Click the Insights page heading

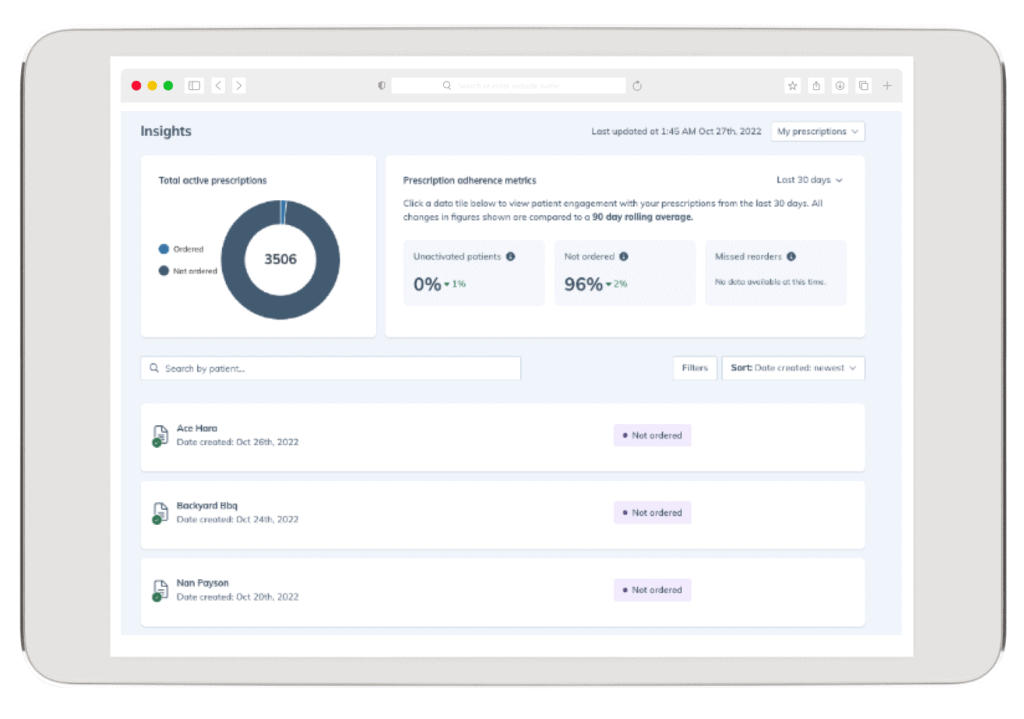(x=166, y=131)
